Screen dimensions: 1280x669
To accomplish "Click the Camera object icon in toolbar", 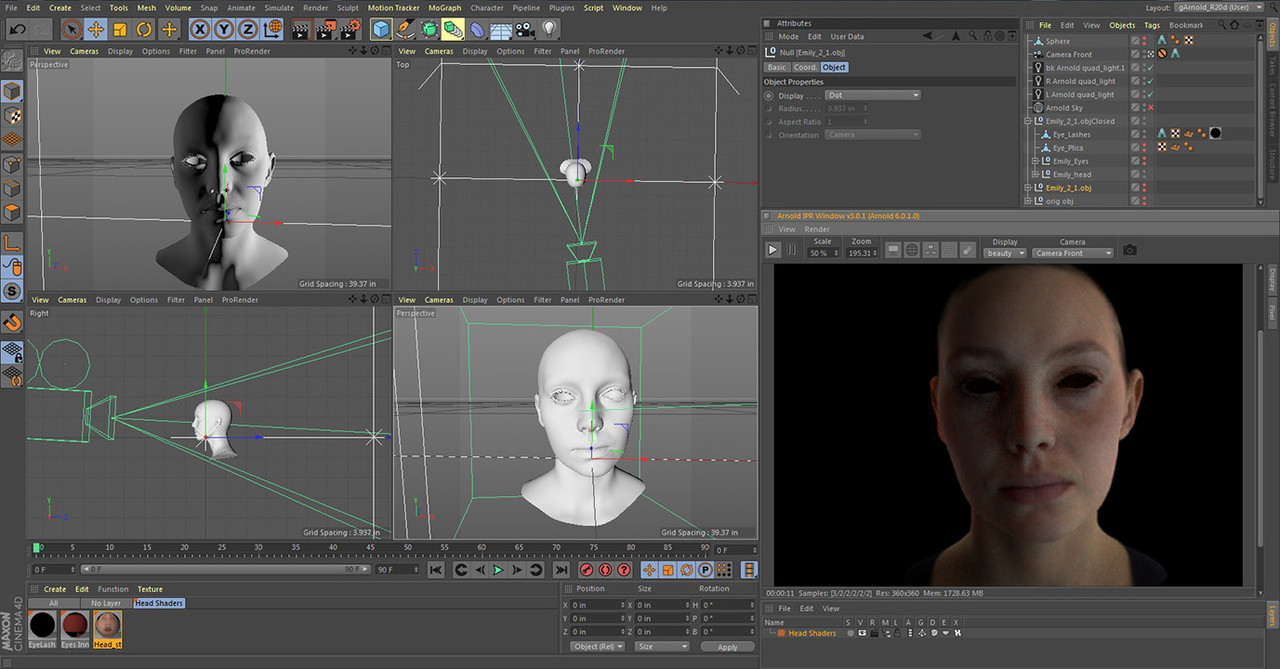I will [x=524, y=29].
